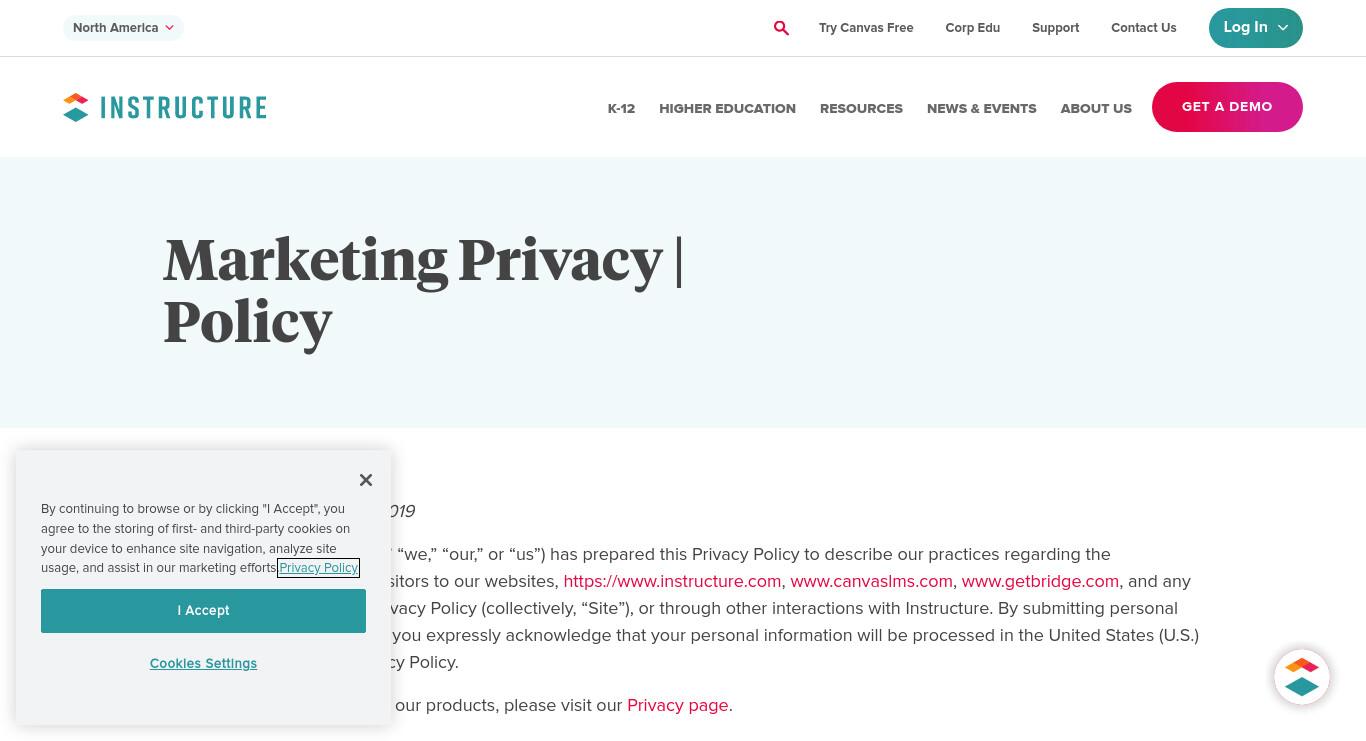The width and height of the screenshot is (1366, 741).
Task: Expand the North America region selector
Action: (x=123, y=28)
